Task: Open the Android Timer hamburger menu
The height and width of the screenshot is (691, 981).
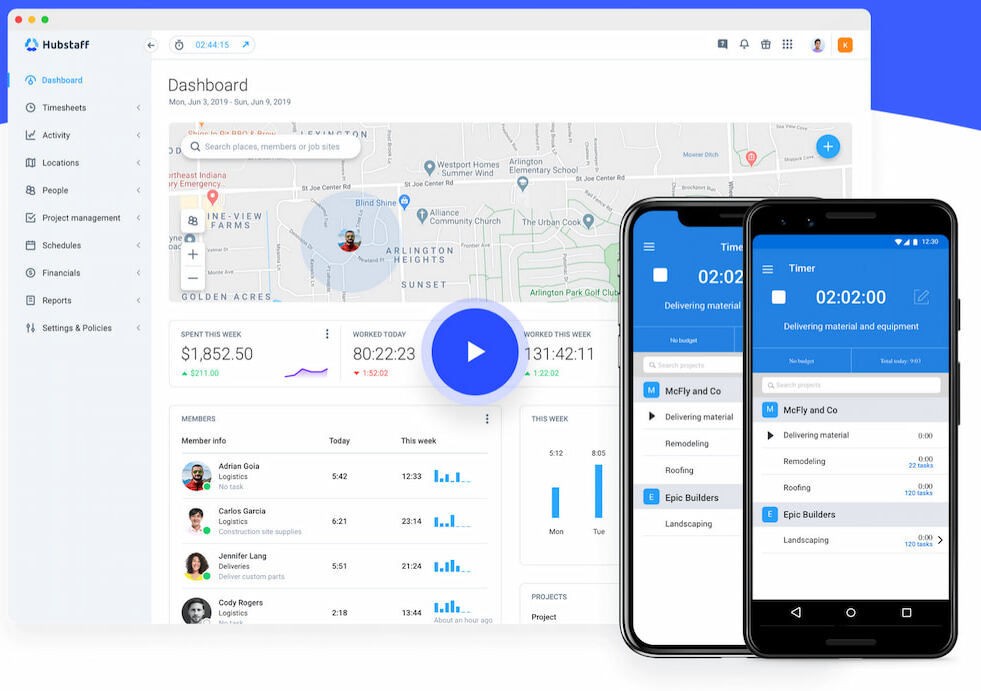Action: 768,269
